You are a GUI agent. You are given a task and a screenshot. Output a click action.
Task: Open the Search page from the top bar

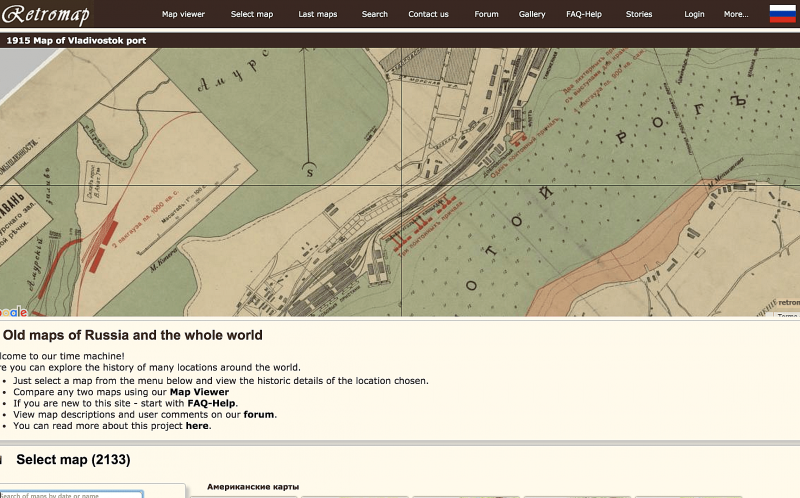tap(374, 14)
